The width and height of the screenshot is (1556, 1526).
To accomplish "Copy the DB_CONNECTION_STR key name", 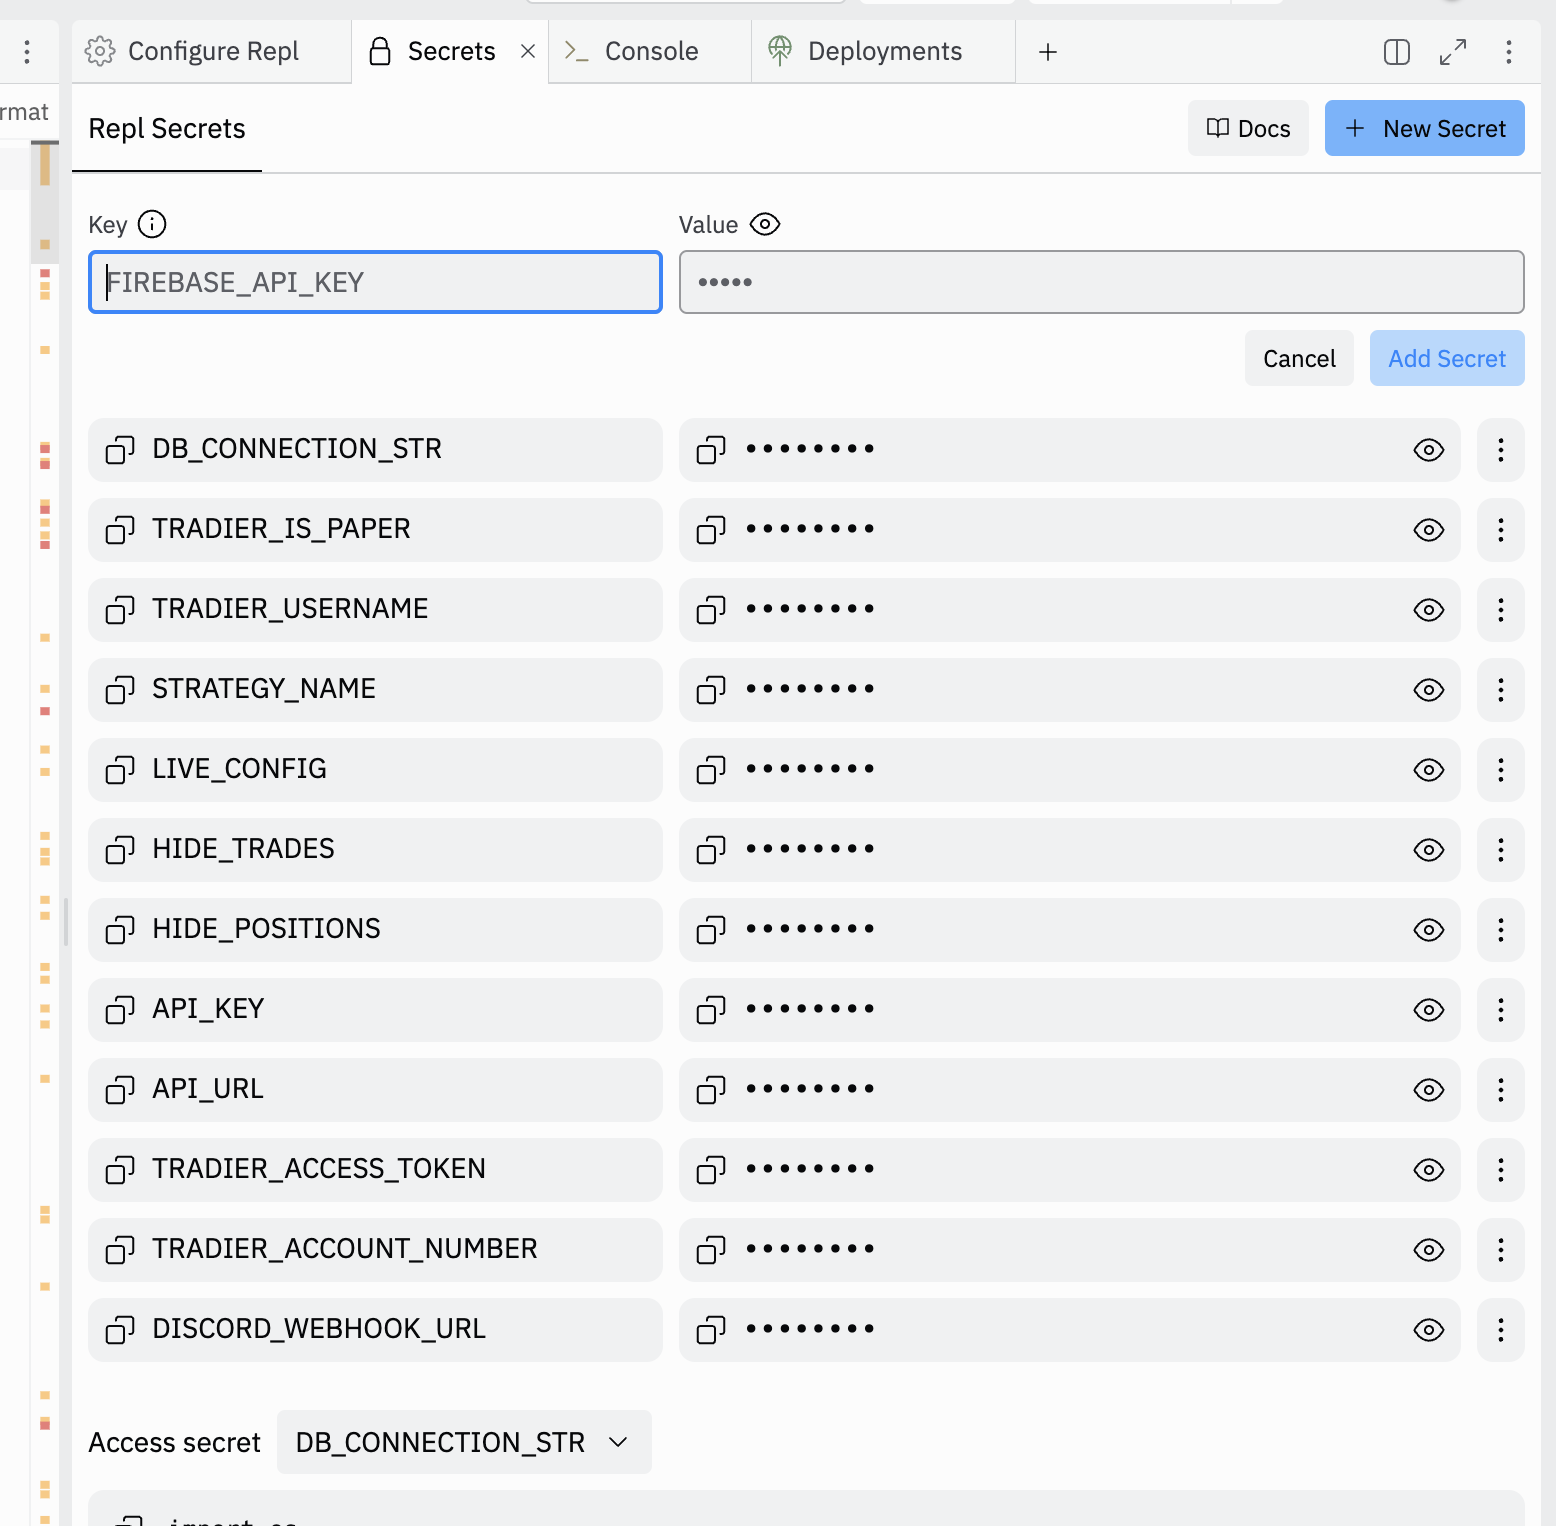I will click(120, 450).
